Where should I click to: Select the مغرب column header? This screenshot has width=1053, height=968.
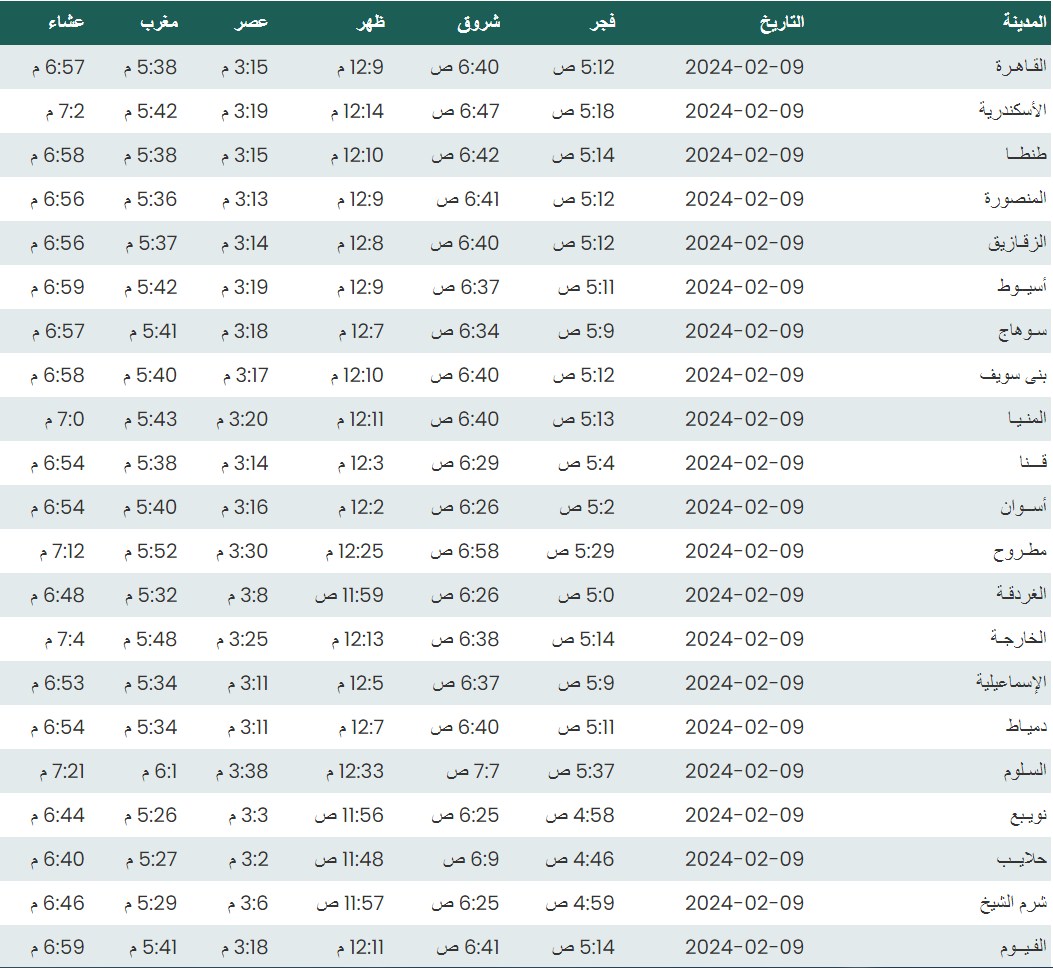coord(158,22)
